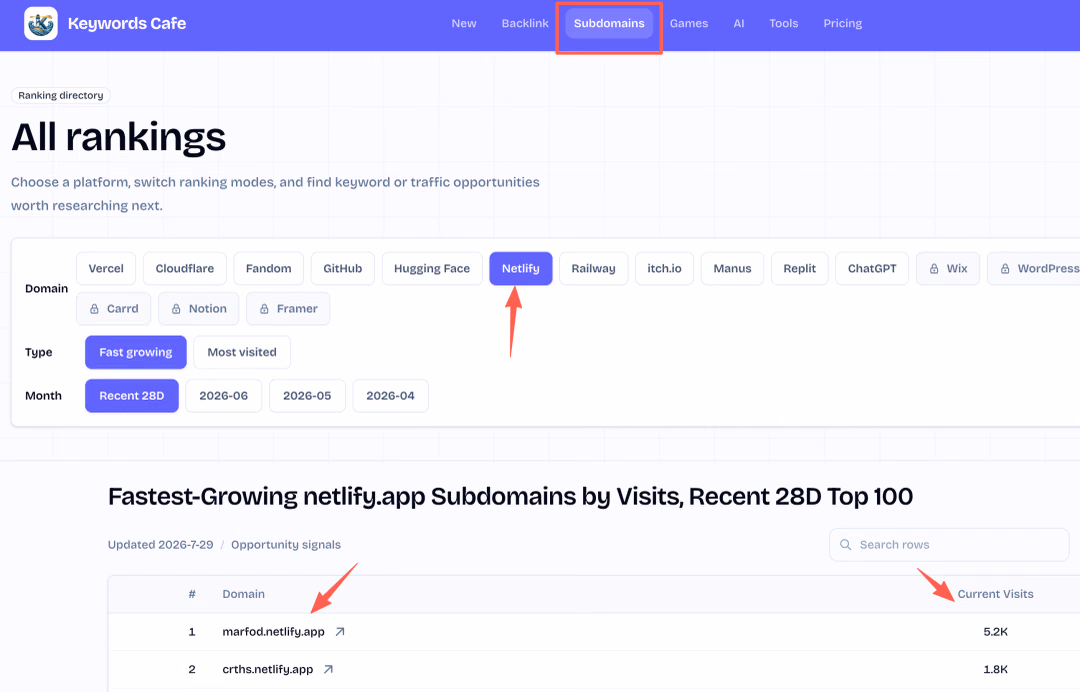Screen dimensions: 1080x692
Task: View the Pricing page
Action: 842,23
